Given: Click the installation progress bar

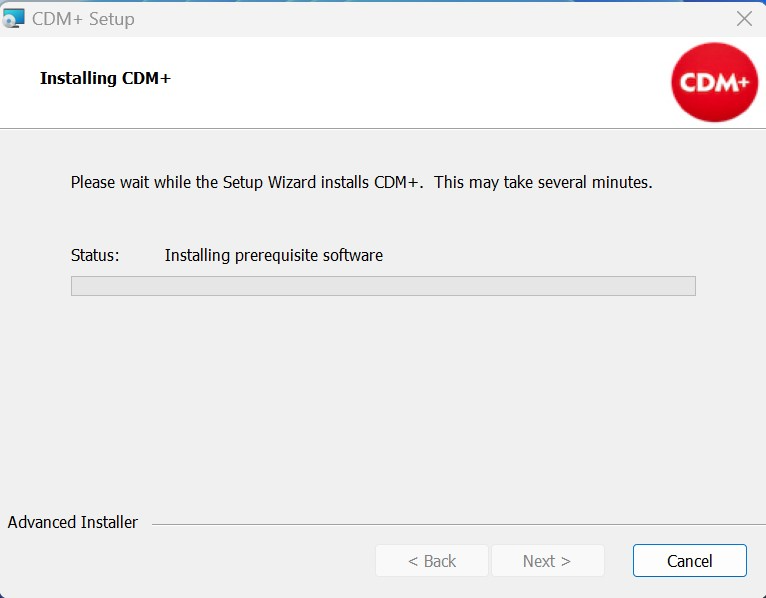Looking at the screenshot, I should tap(383, 286).
